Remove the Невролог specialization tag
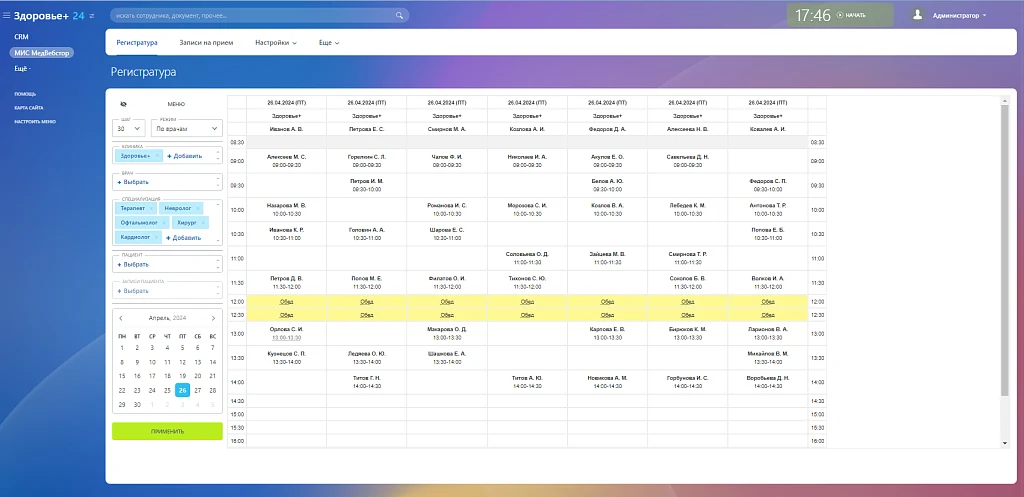1024x497 pixels. 197,208
